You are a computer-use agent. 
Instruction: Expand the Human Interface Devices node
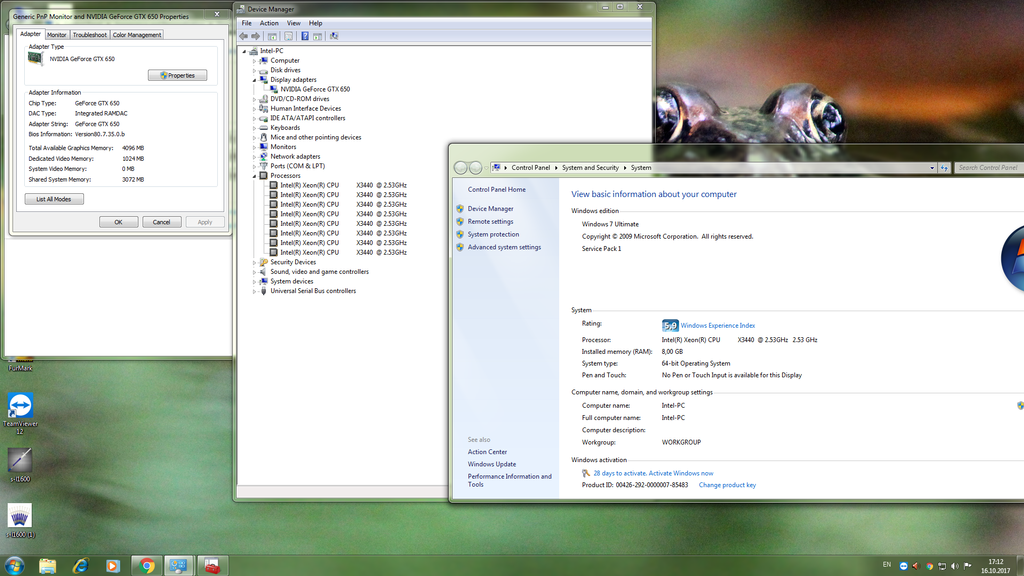(x=255, y=109)
